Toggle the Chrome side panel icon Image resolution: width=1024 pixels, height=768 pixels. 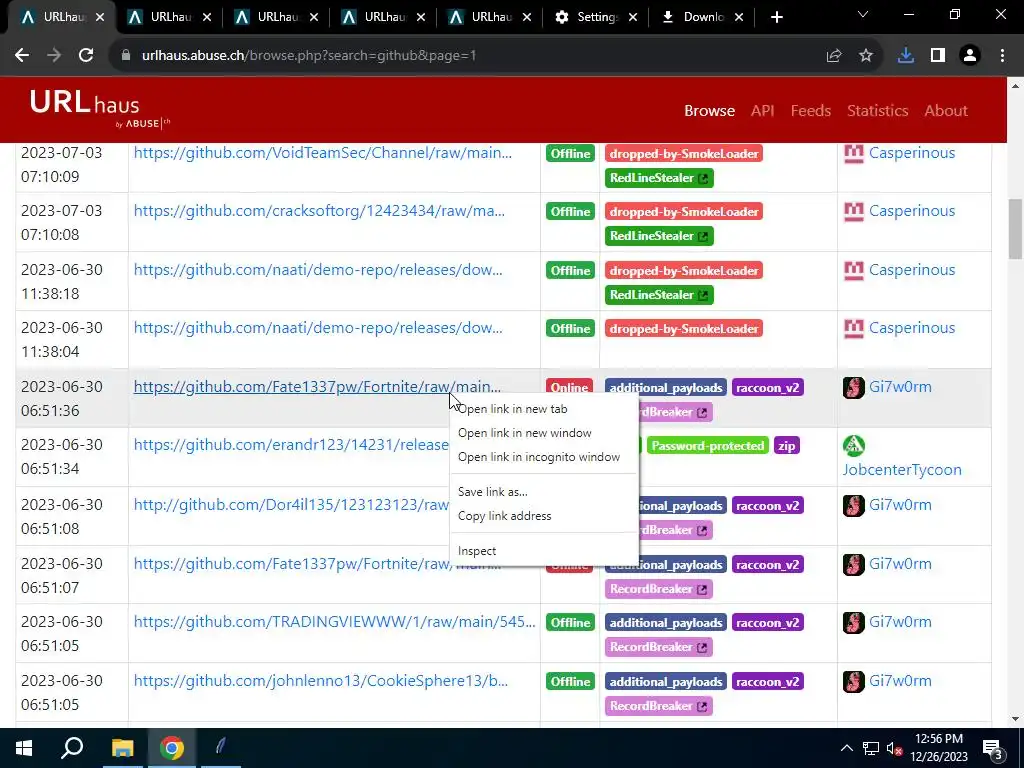938,56
